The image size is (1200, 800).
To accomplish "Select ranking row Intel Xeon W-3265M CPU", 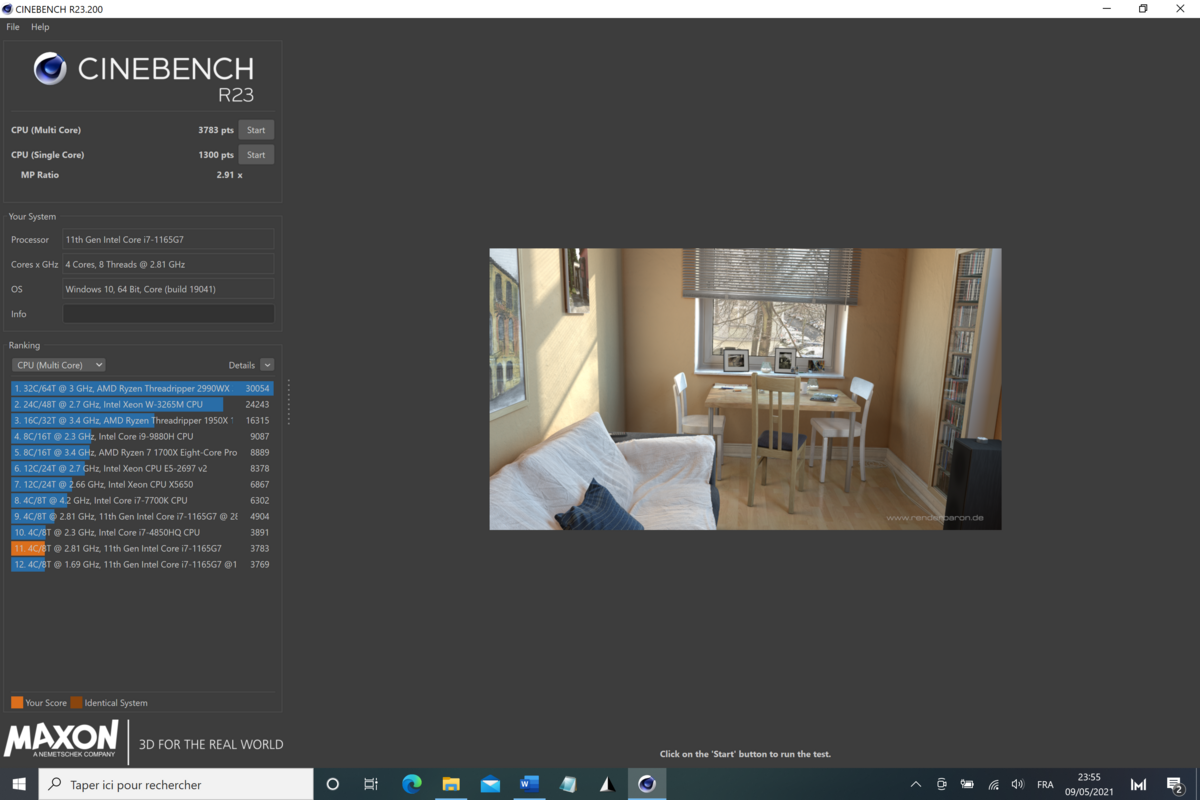I will point(142,404).
